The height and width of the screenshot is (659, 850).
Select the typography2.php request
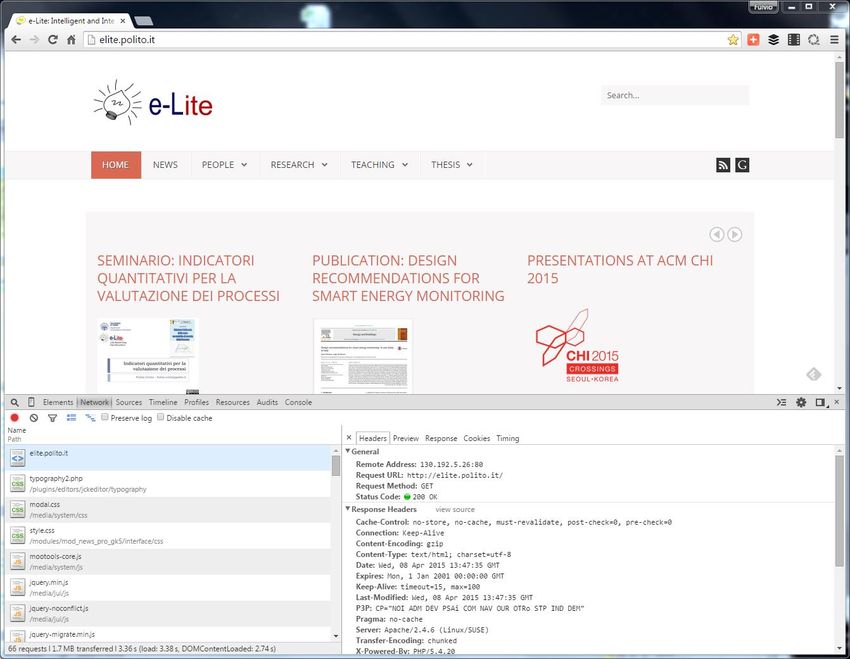coord(168,483)
